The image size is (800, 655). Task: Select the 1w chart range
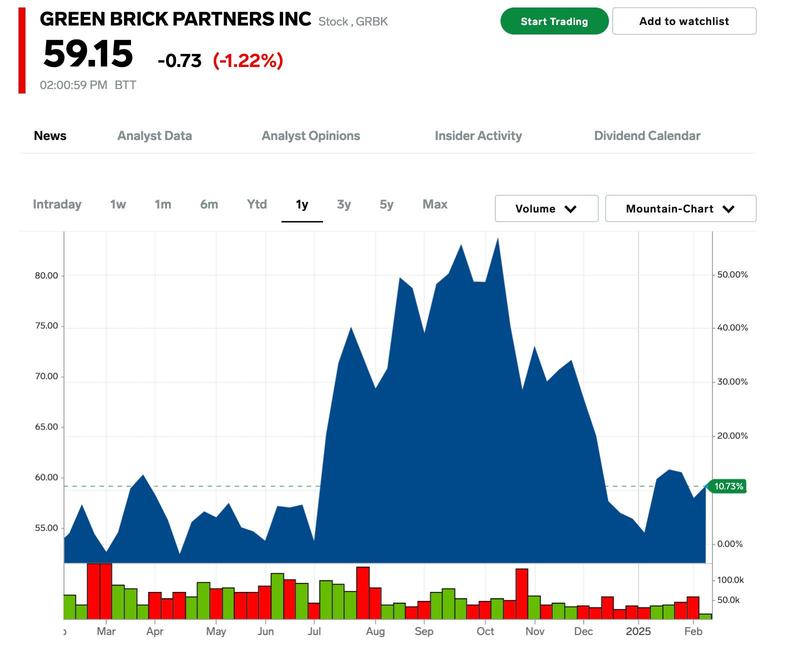(x=118, y=205)
